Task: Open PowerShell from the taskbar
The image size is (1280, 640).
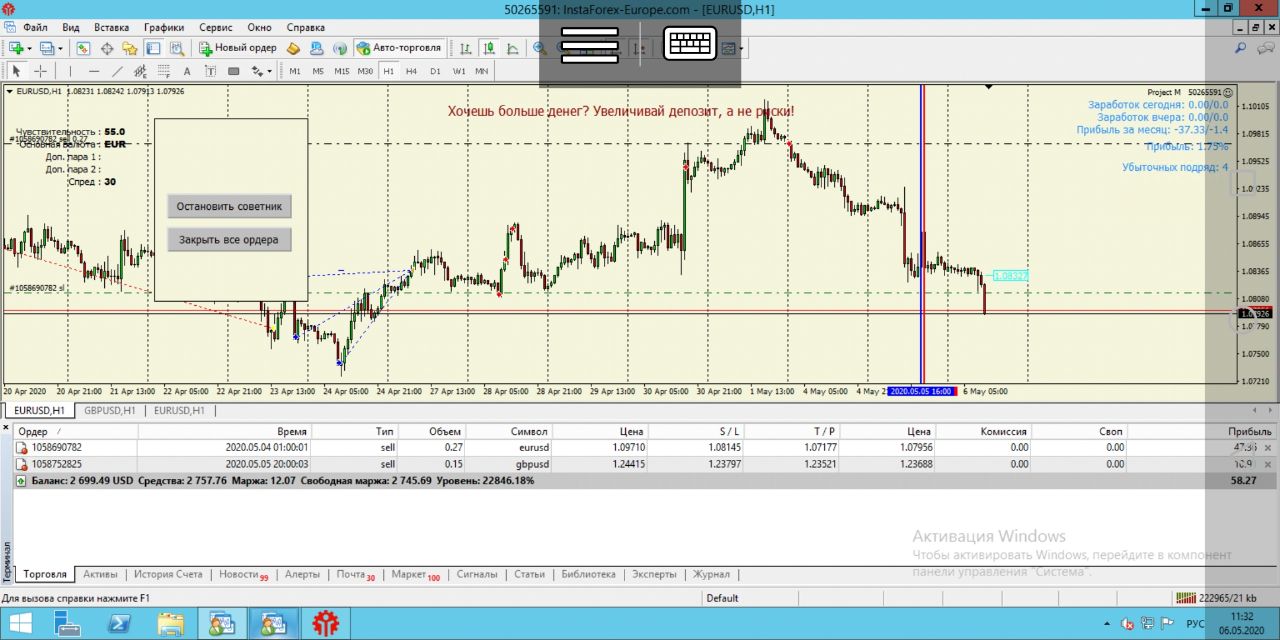Action: [x=119, y=624]
